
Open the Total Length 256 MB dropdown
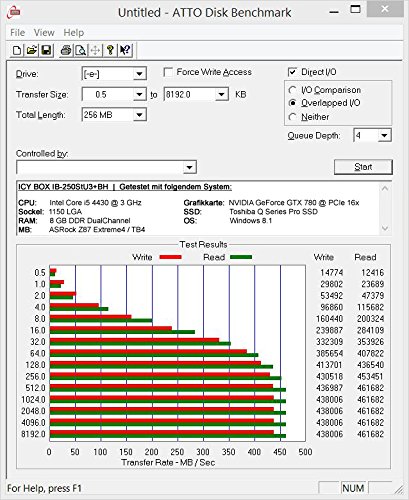pos(139,115)
